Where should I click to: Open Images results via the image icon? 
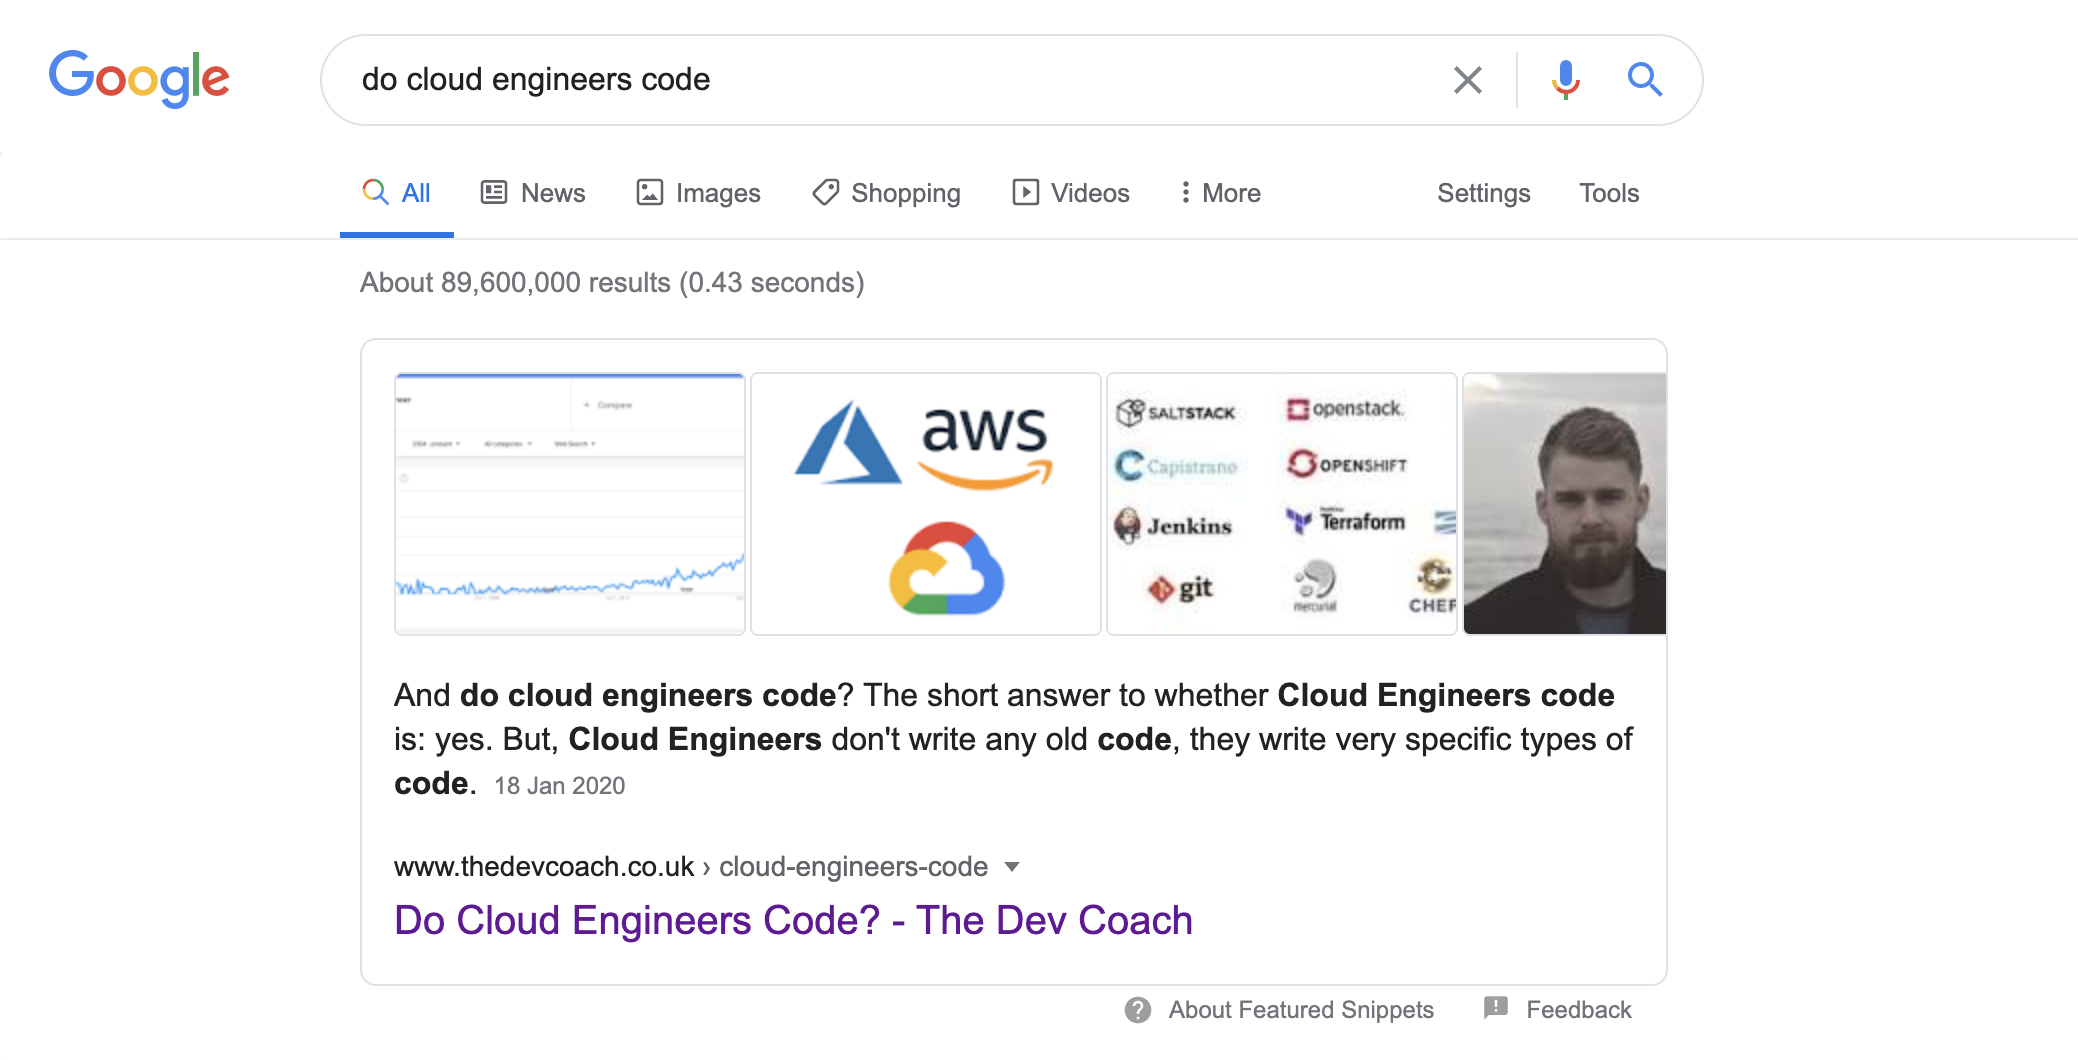649,192
